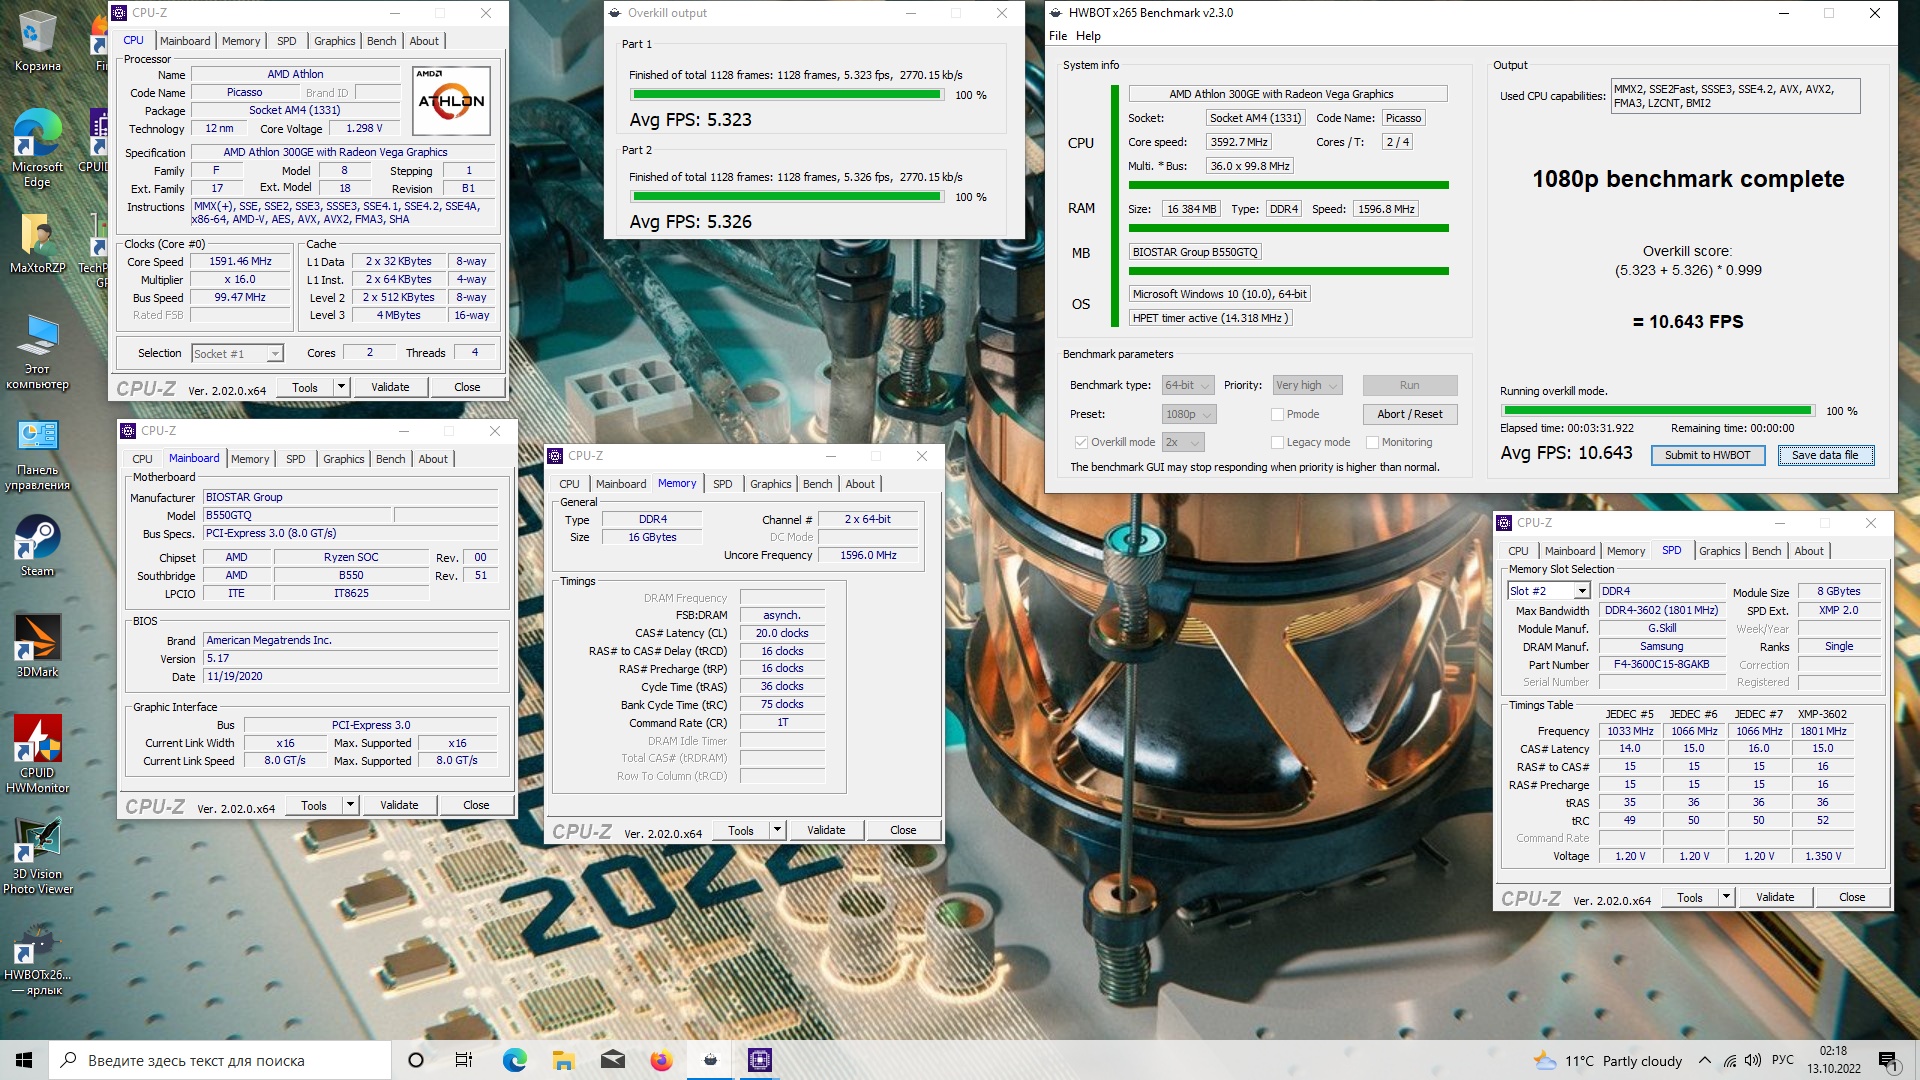Enable the Pmode checkbox
This screenshot has width=1920, height=1080.
[x=1277, y=414]
